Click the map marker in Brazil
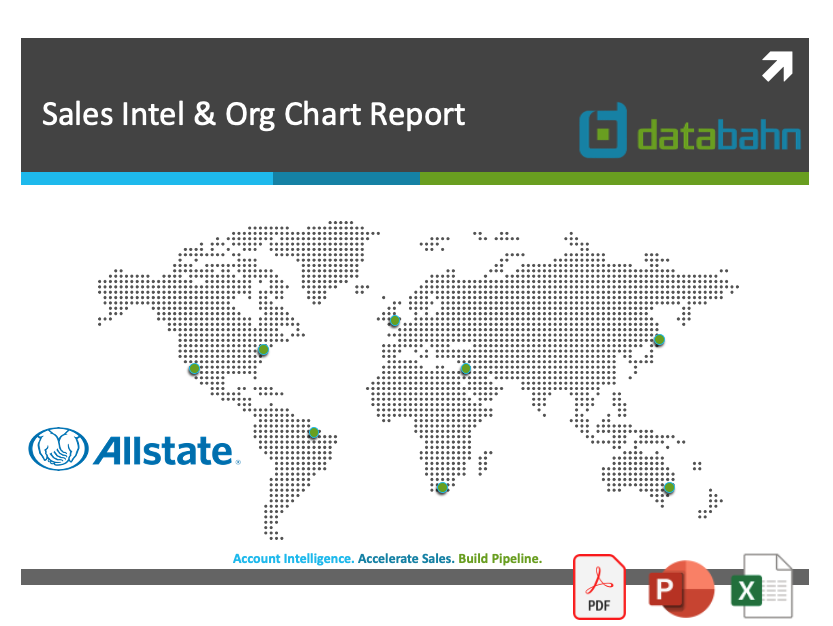 click(314, 433)
